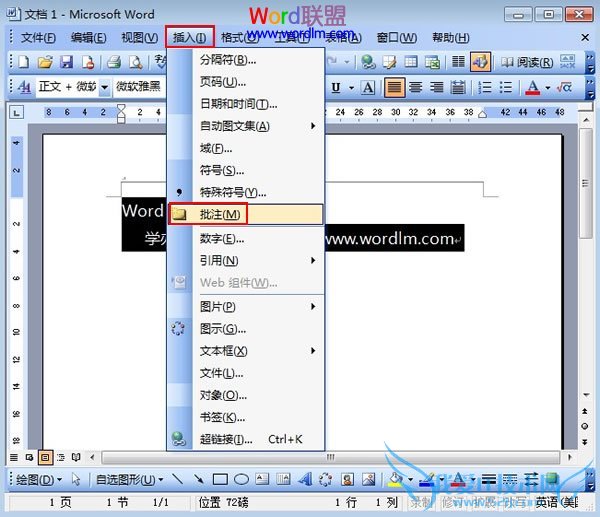The width and height of the screenshot is (600, 517).
Task: Toggle Distributed alignment
Action: (458, 88)
